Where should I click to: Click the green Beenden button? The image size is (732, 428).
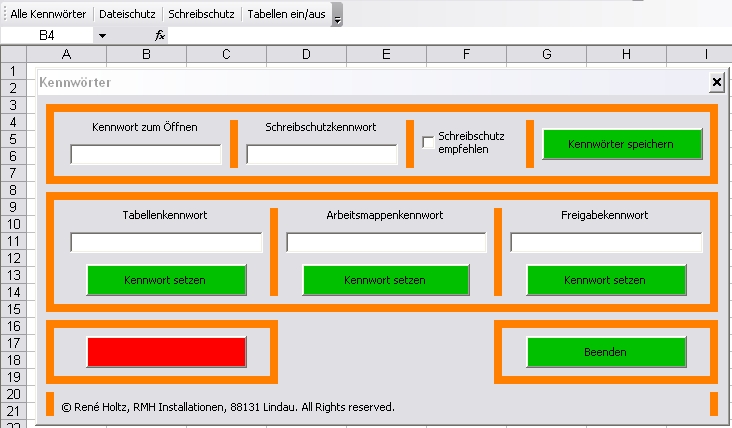(x=606, y=352)
